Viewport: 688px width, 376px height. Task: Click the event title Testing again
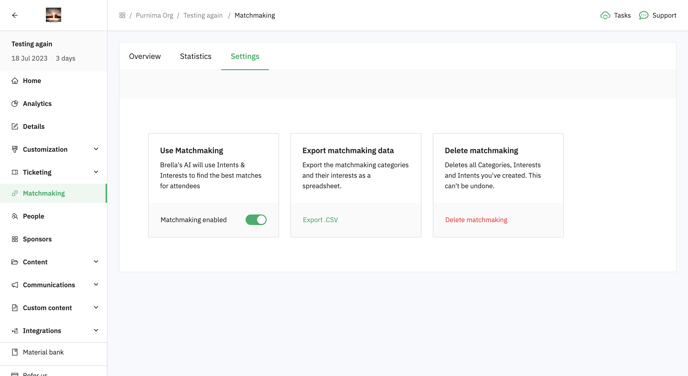coord(32,44)
